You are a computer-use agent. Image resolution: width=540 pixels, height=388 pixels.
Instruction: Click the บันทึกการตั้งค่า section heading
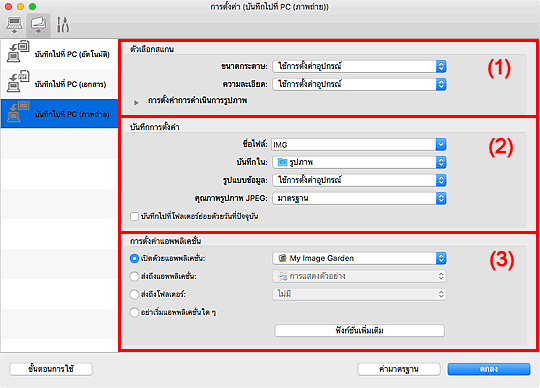coord(155,127)
